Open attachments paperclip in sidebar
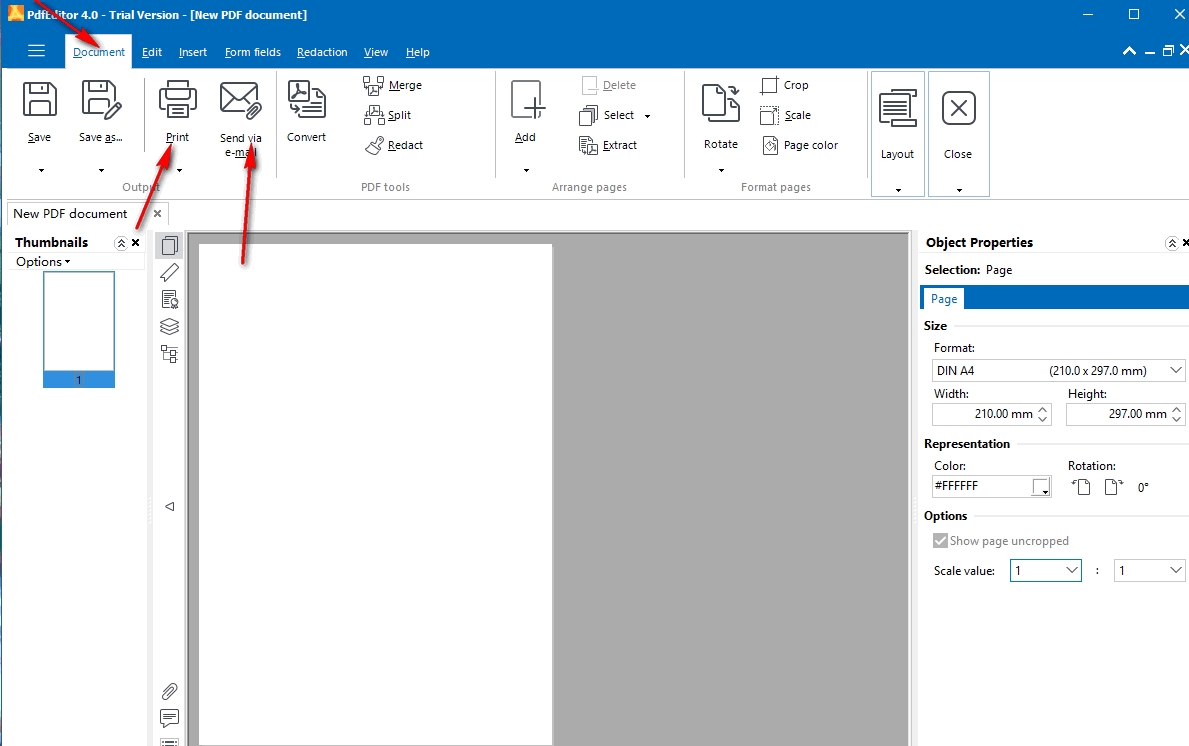Viewport: 1189px width, 746px height. 169,691
